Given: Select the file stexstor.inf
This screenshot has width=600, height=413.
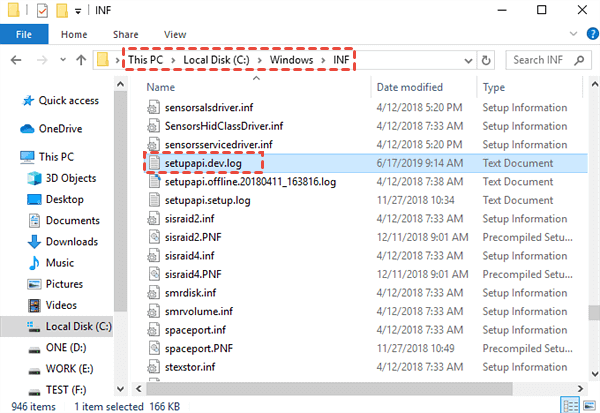Looking at the screenshot, I should coord(190,367).
